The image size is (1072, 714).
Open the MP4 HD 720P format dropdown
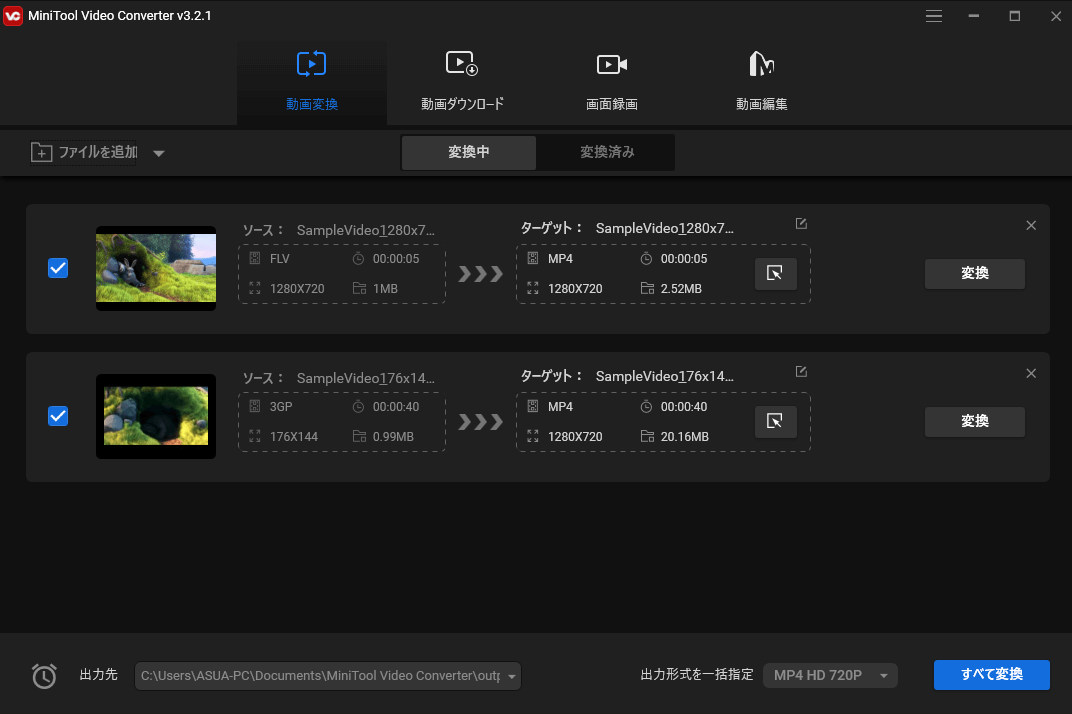[830, 675]
